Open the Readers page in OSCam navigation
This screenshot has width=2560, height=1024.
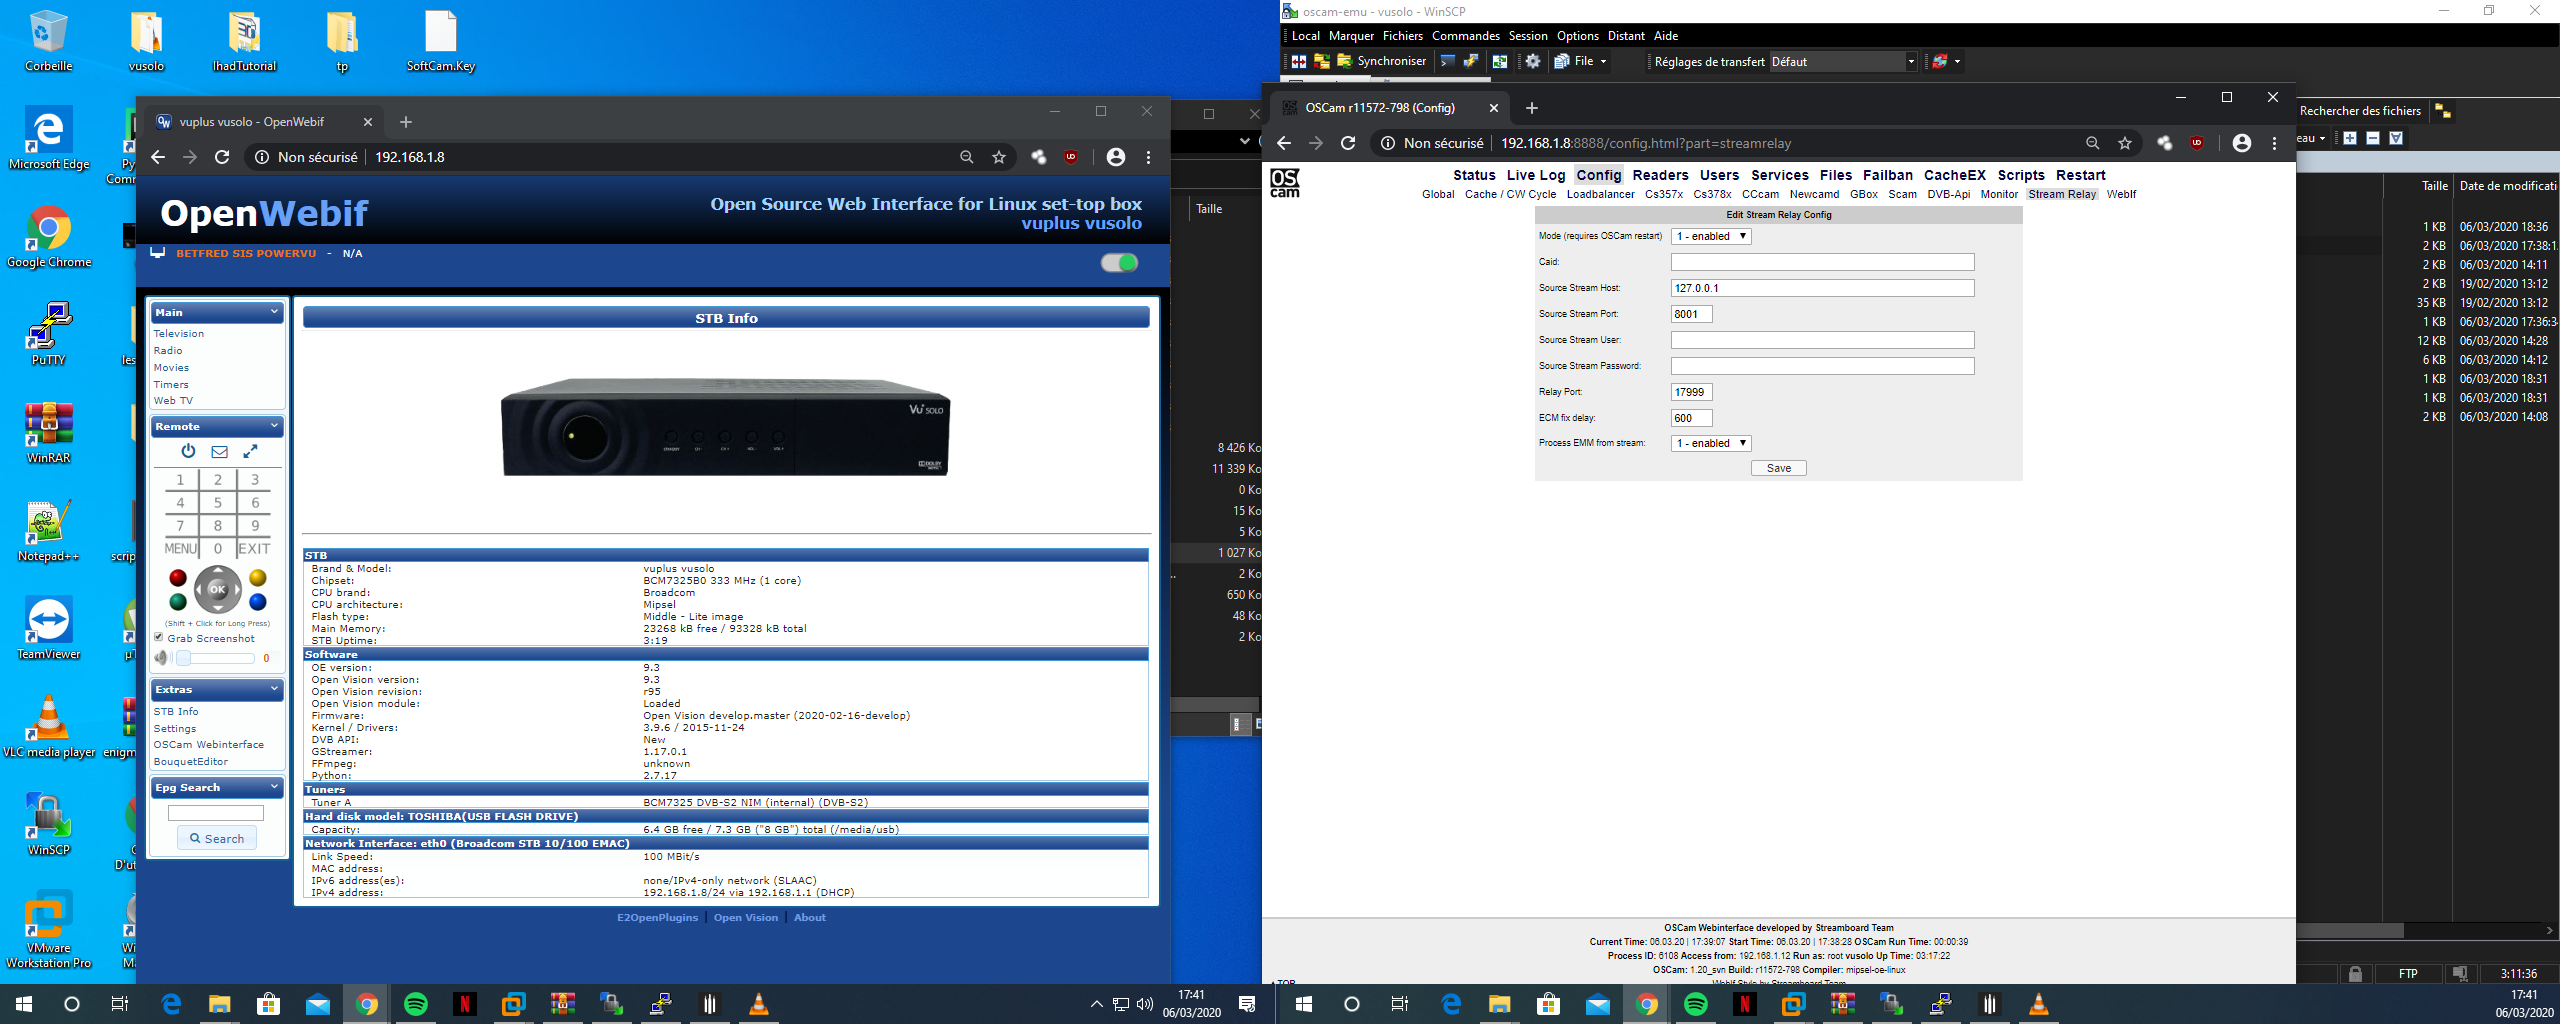(x=1660, y=175)
